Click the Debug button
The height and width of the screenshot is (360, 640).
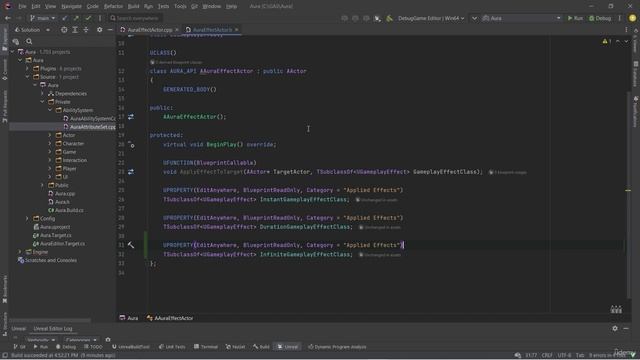click(x=600, y=18)
